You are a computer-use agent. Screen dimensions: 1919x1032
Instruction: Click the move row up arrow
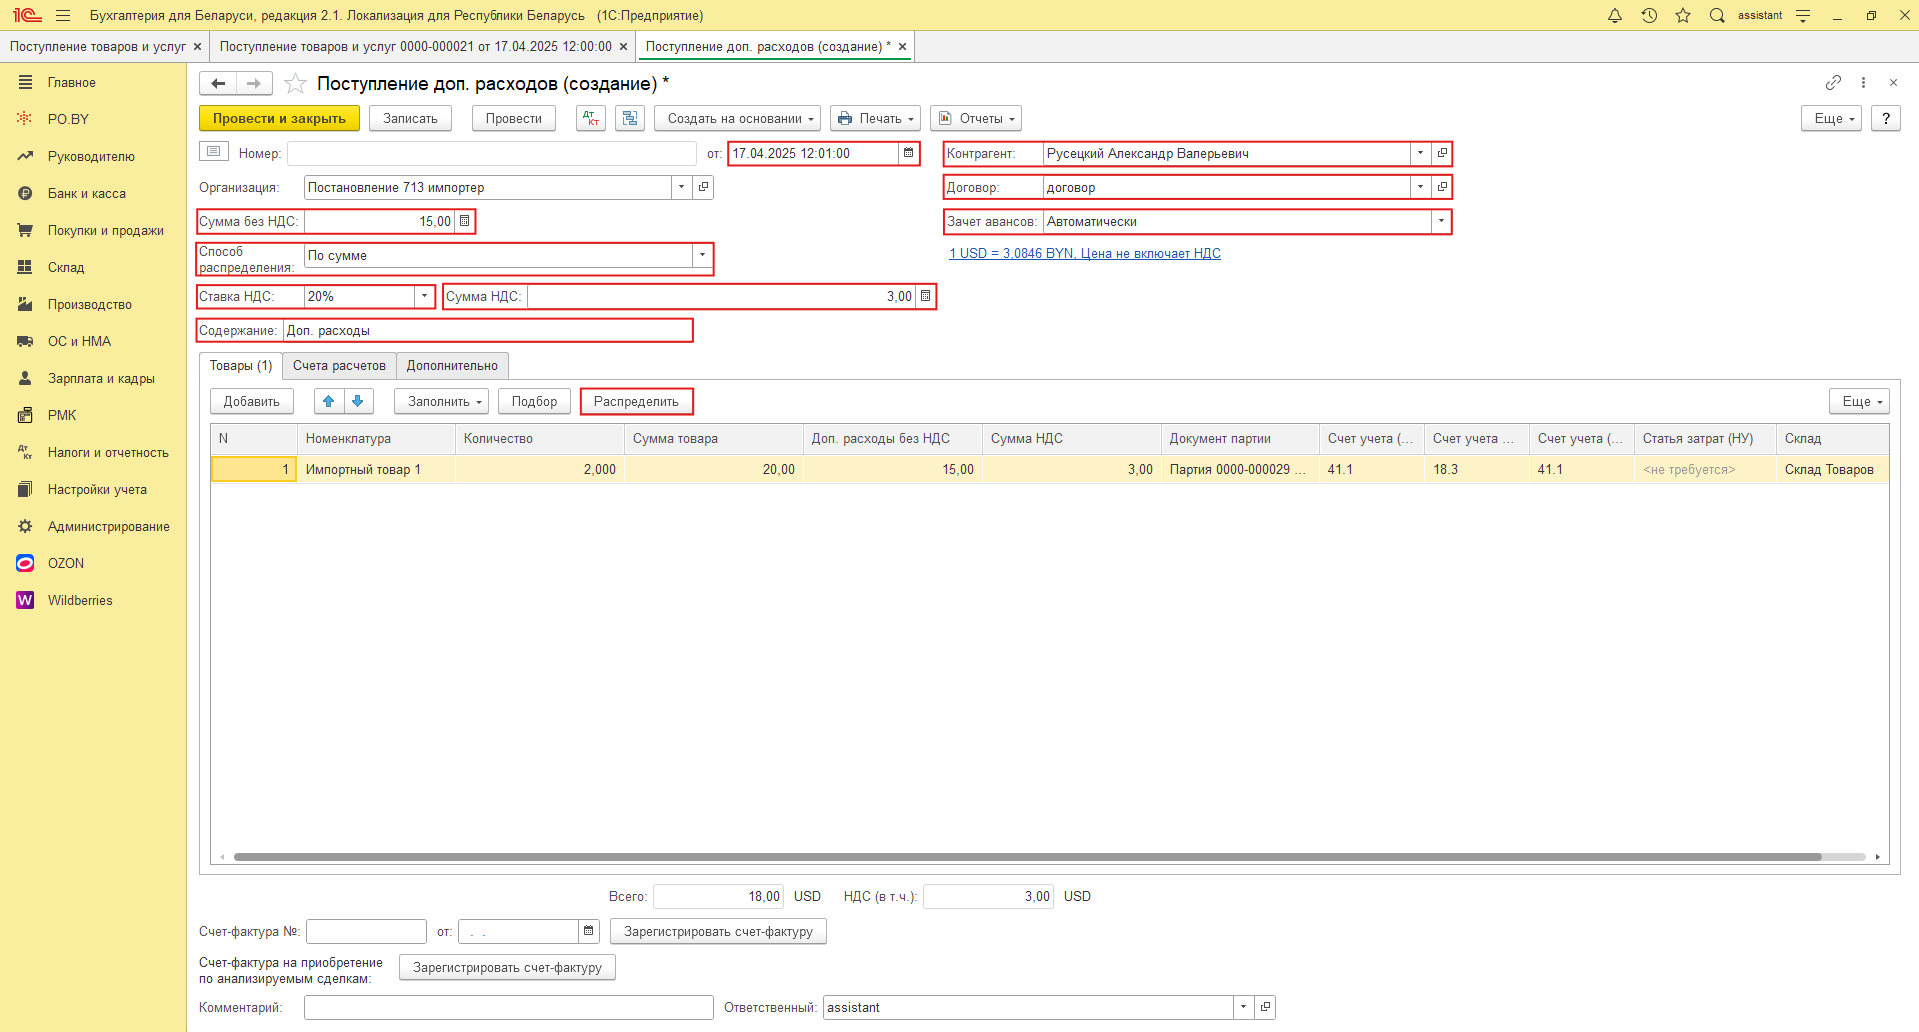pyautogui.click(x=329, y=401)
